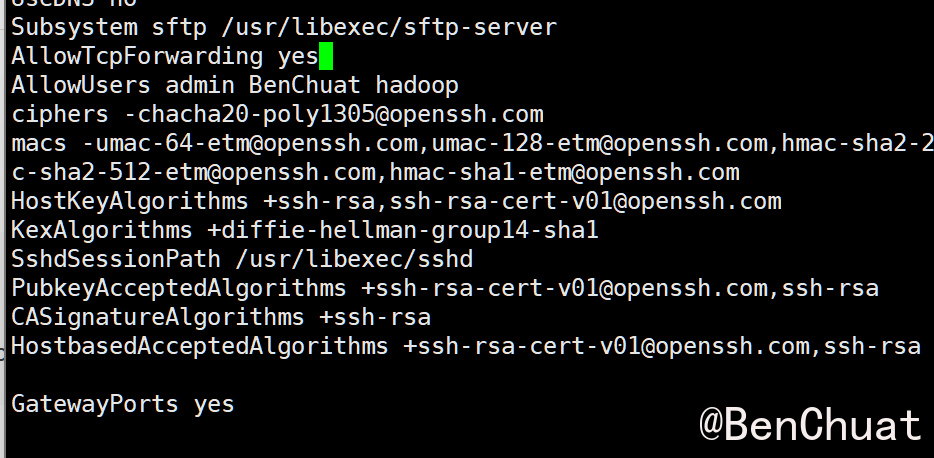Click the yes value after GatewayPorts
934x458 pixels.
click(214, 404)
